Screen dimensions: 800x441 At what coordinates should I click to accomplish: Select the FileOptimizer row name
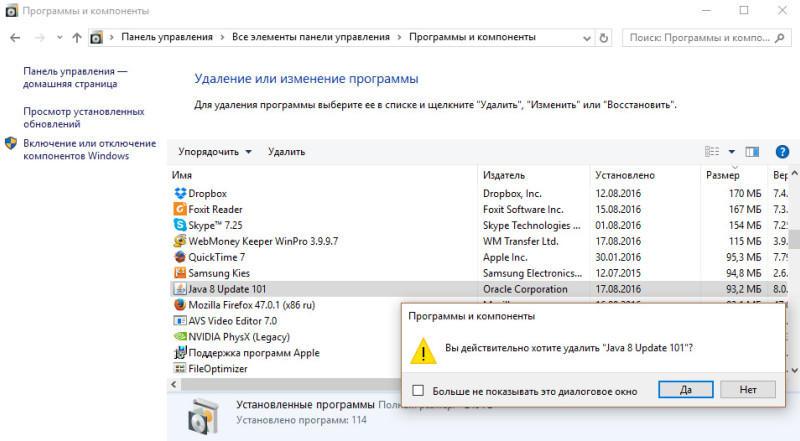(218, 369)
